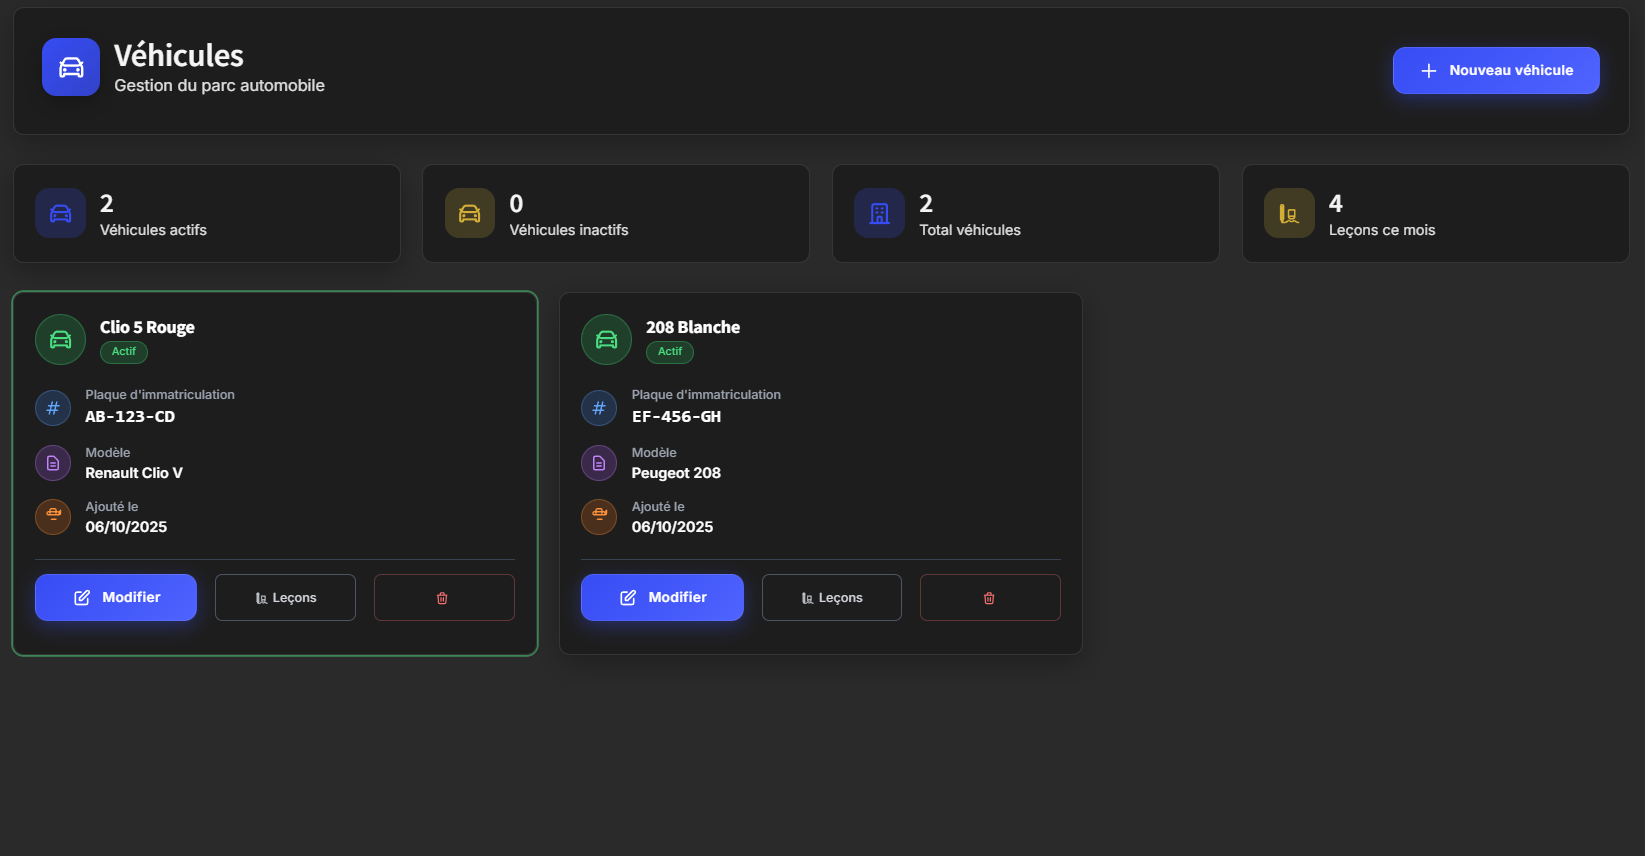Select the Véhicules actifs stat card
The width and height of the screenshot is (1645, 856).
point(207,214)
